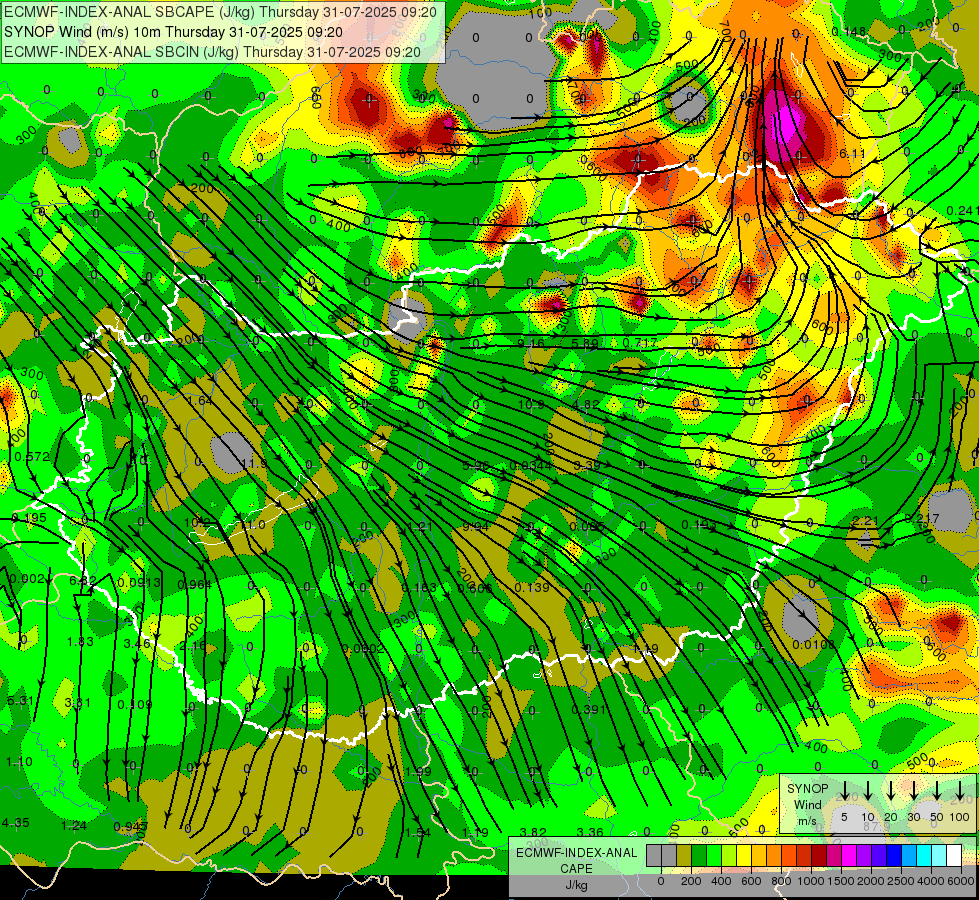Screen dimensions: 979x900
Task: Click the 4.35 value on the map
Action: click(16, 823)
